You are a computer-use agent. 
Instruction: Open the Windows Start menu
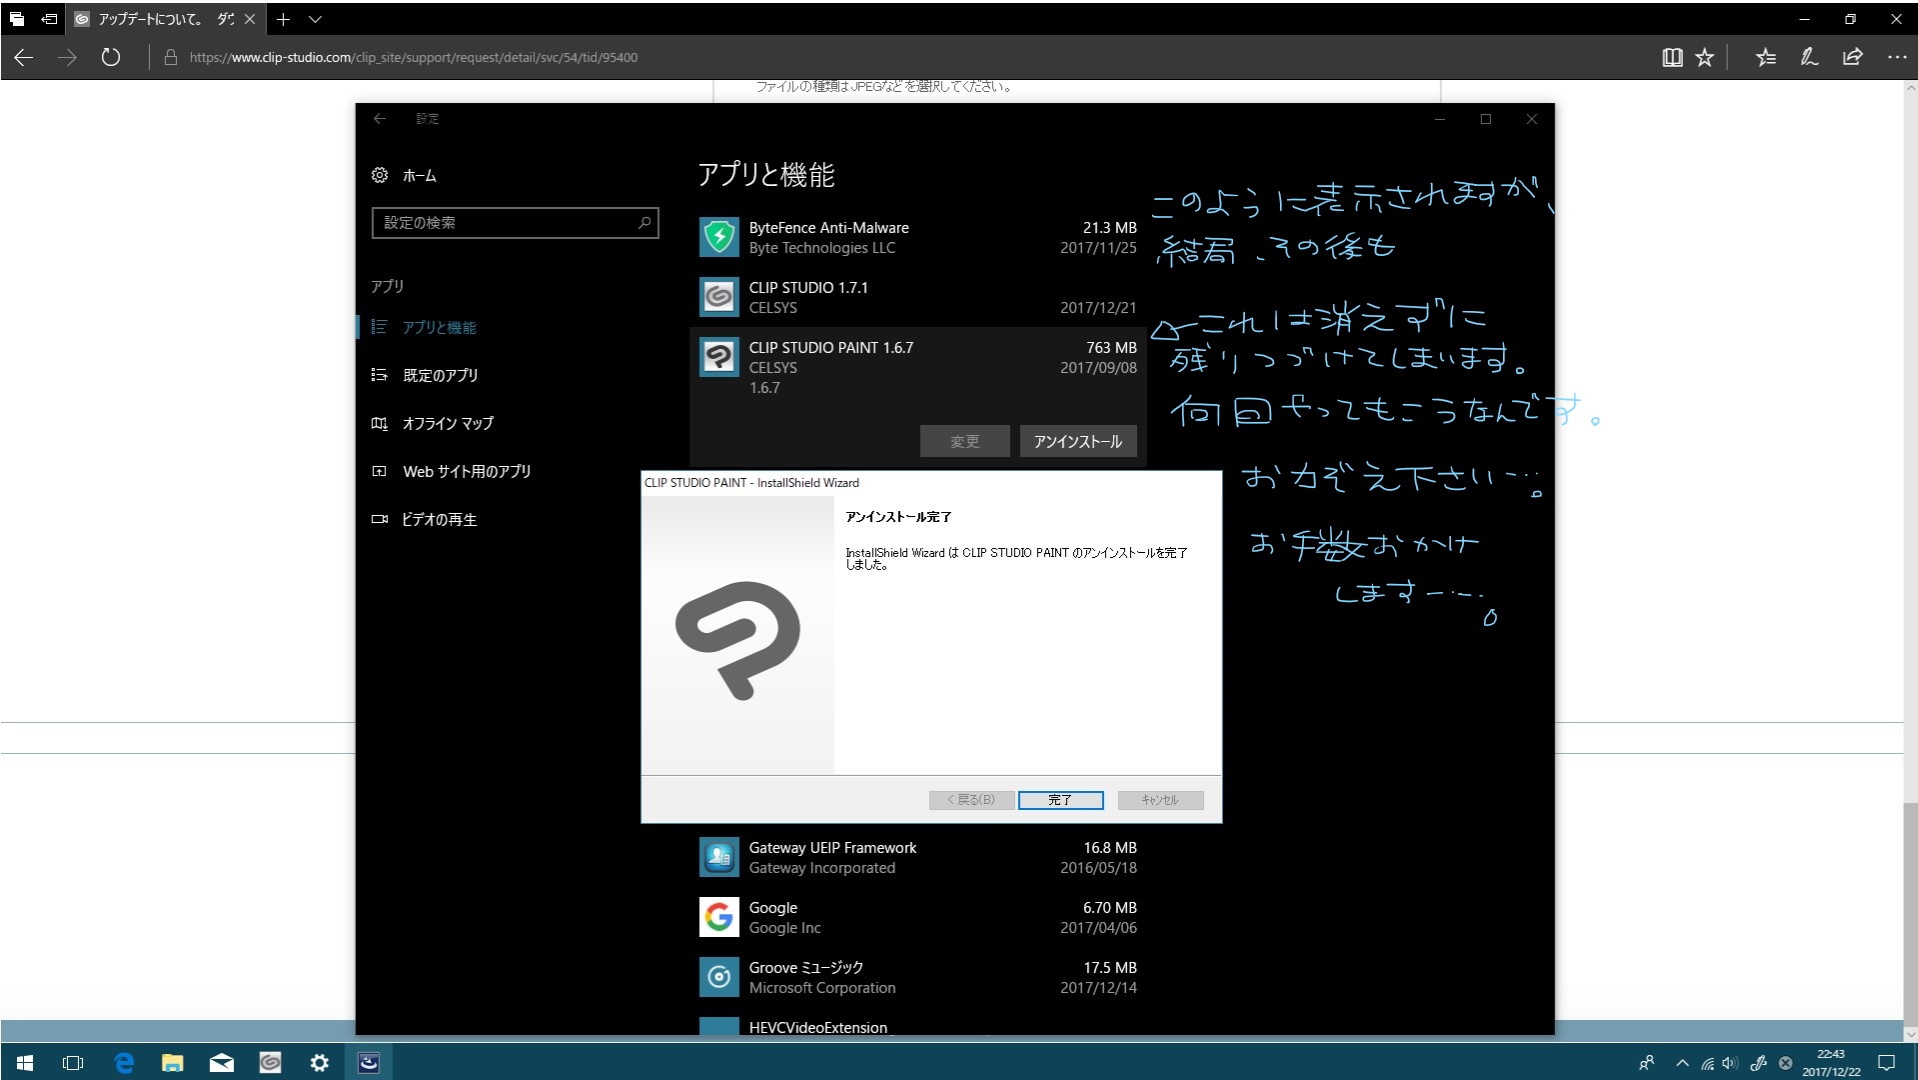tap(25, 1062)
